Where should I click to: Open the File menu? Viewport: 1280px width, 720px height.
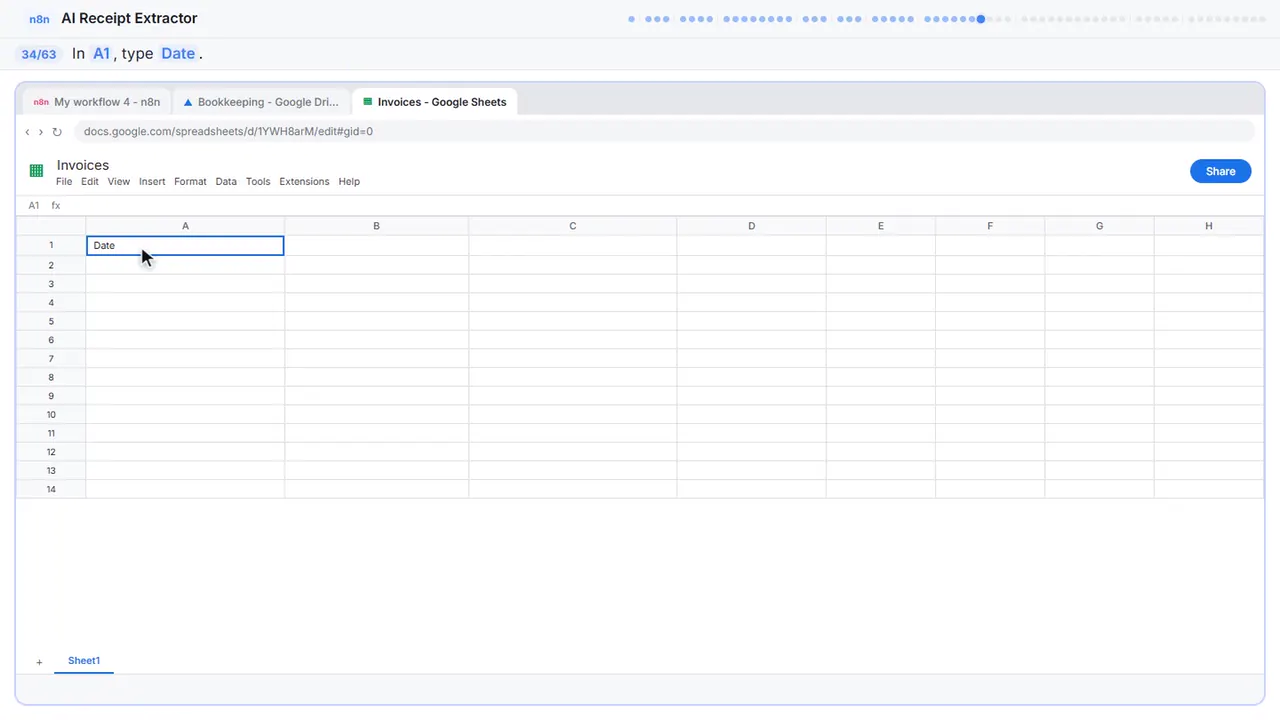click(x=64, y=182)
